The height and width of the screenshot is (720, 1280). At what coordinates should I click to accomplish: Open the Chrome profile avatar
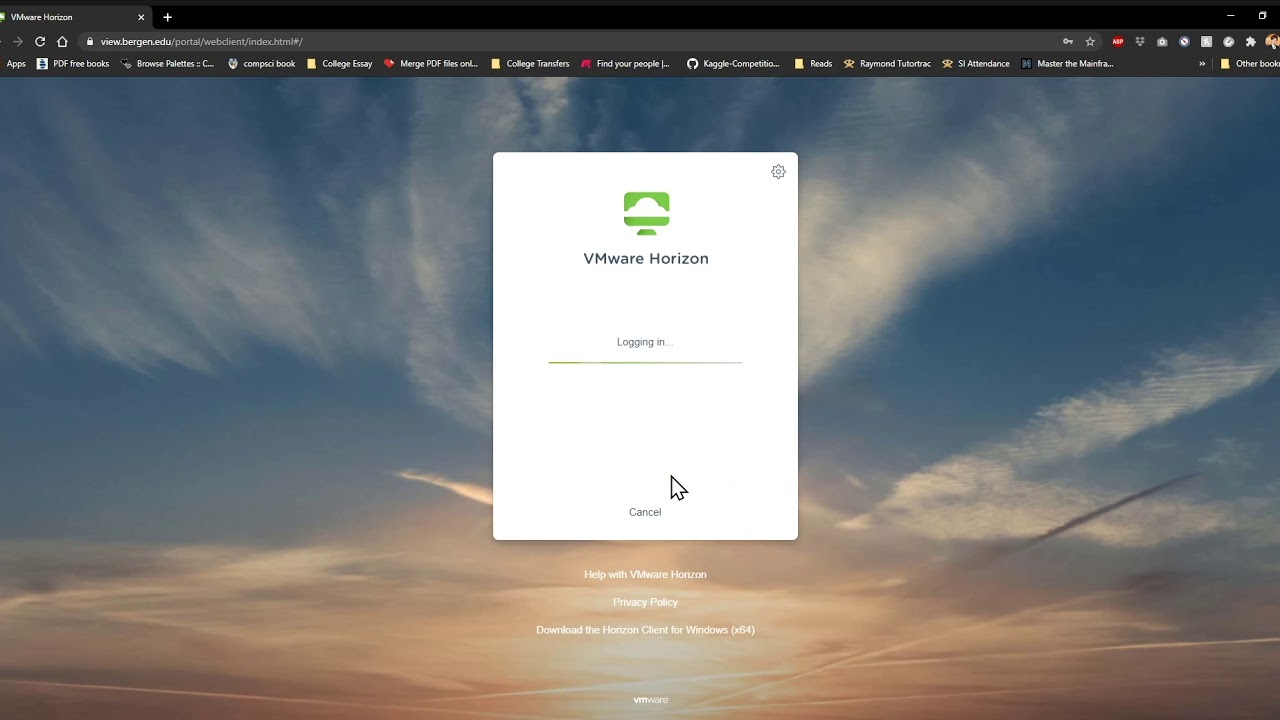pos(1272,42)
